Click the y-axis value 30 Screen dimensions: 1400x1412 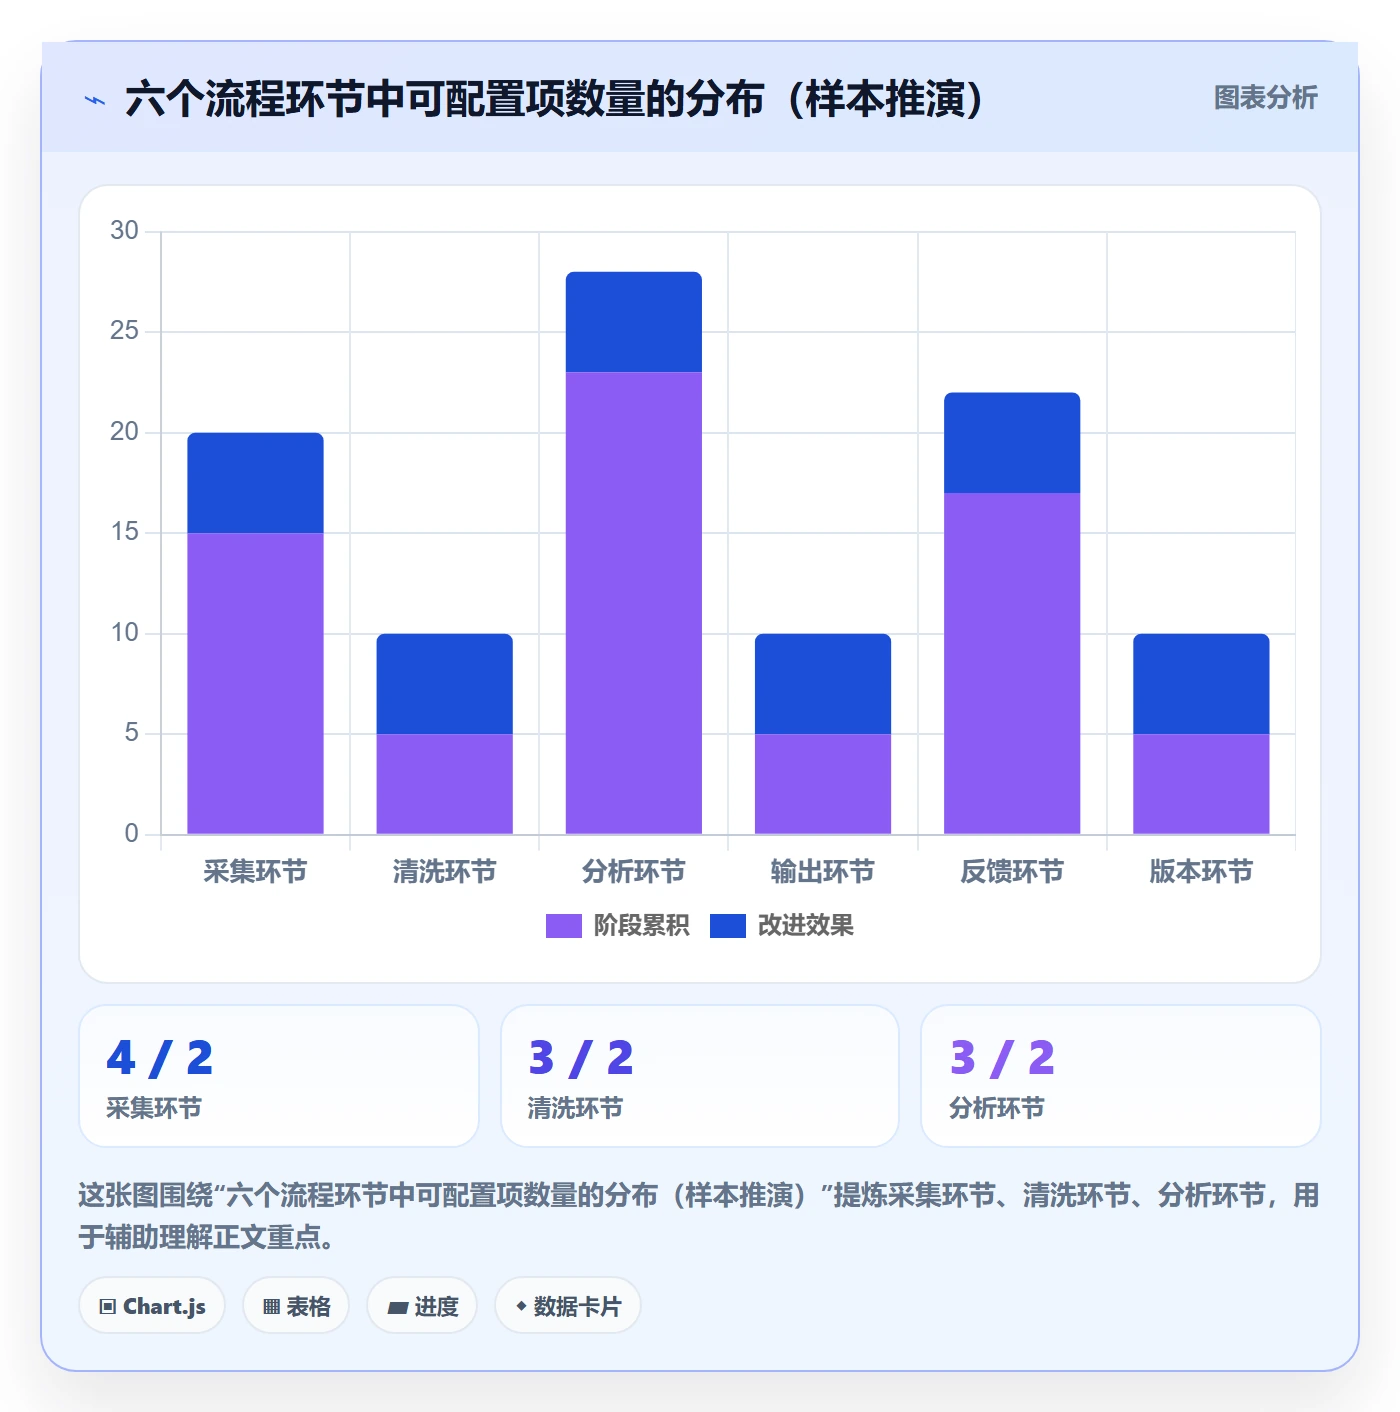pos(124,231)
